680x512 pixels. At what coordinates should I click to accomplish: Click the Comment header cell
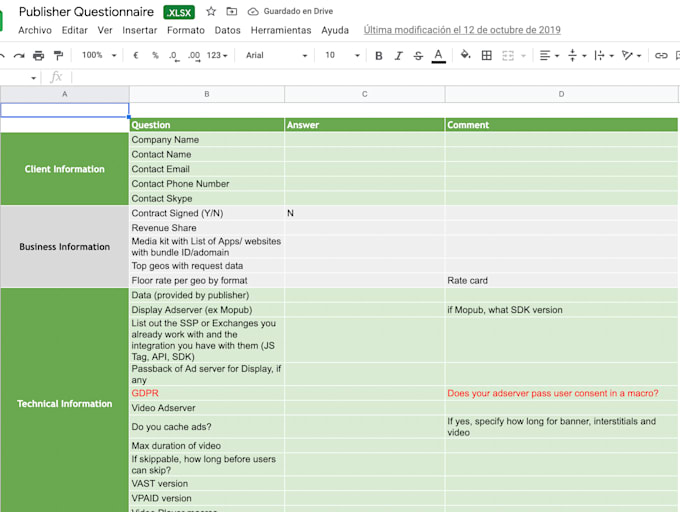(561, 125)
